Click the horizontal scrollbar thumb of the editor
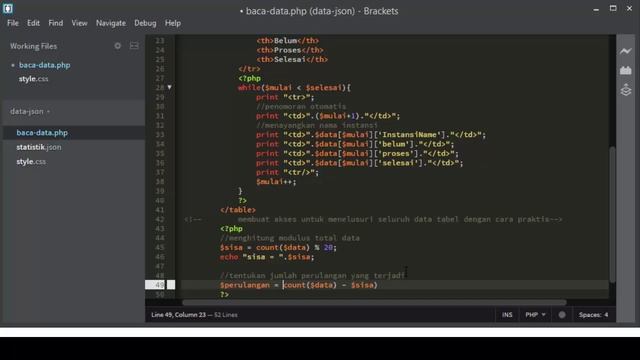The width and height of the screenshot is (640, 360). coord(374,302)
